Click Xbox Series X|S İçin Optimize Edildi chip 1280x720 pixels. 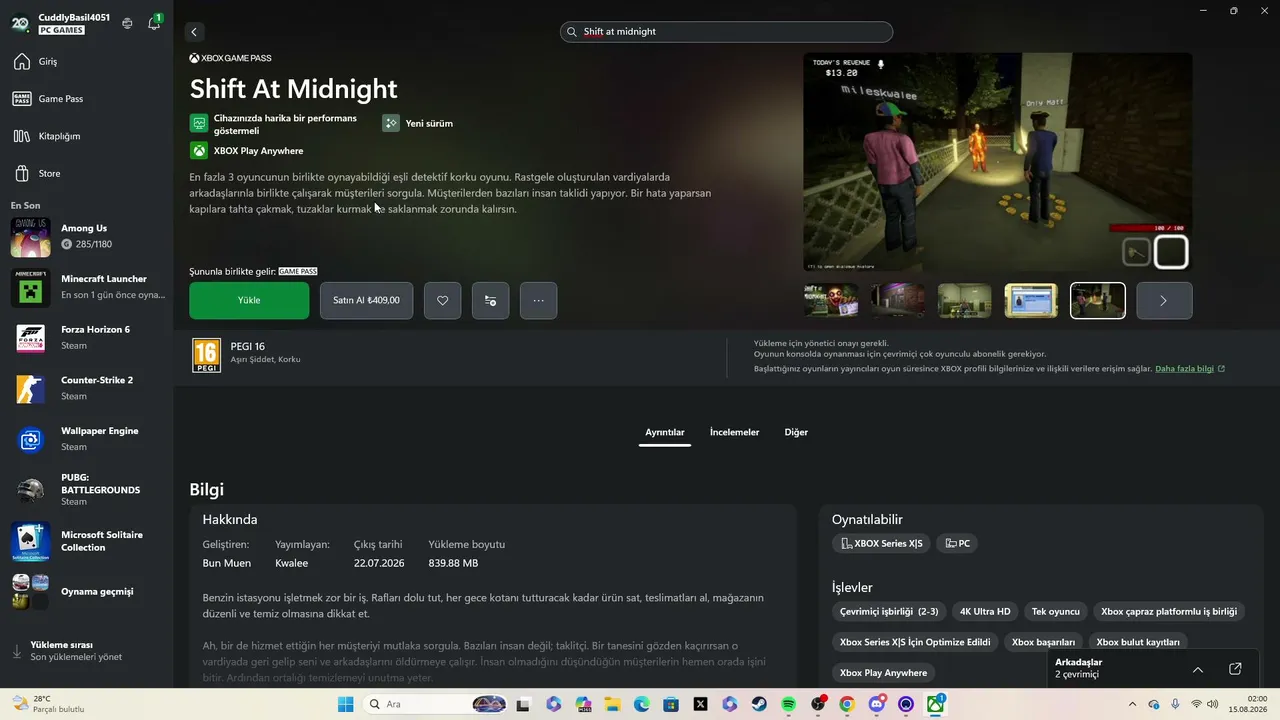[x=915, y=642]
